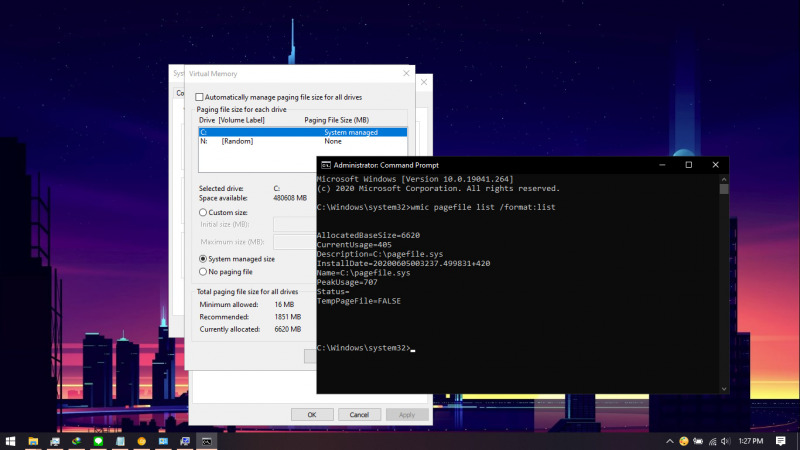Click the 'Drive [Volume Label]' column header
The height and width of the screenshot is (450, 800).
[232, 120]
